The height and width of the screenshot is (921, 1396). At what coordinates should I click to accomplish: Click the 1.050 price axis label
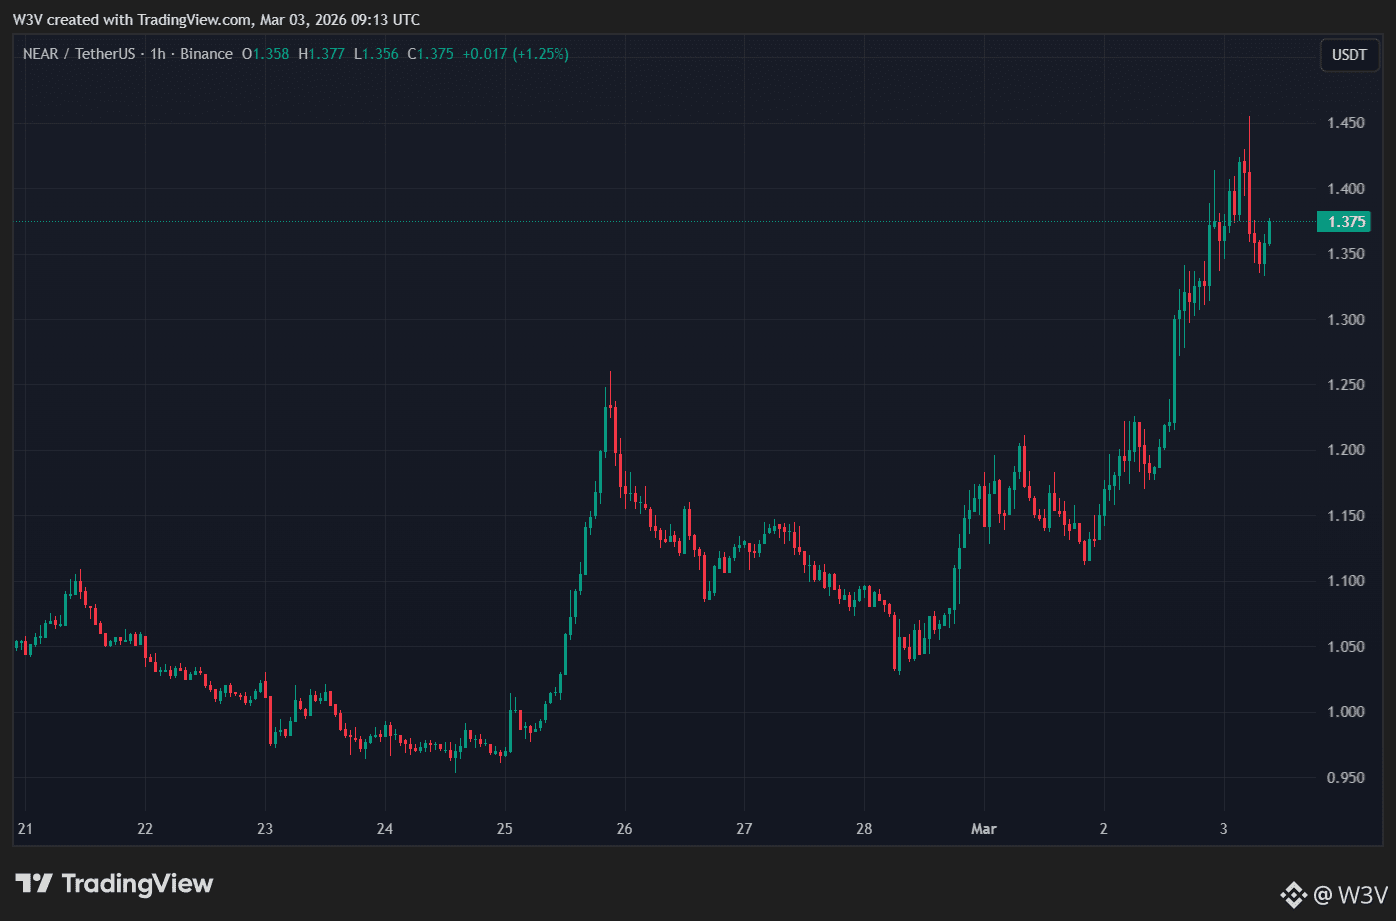(x=1346, y=647)
